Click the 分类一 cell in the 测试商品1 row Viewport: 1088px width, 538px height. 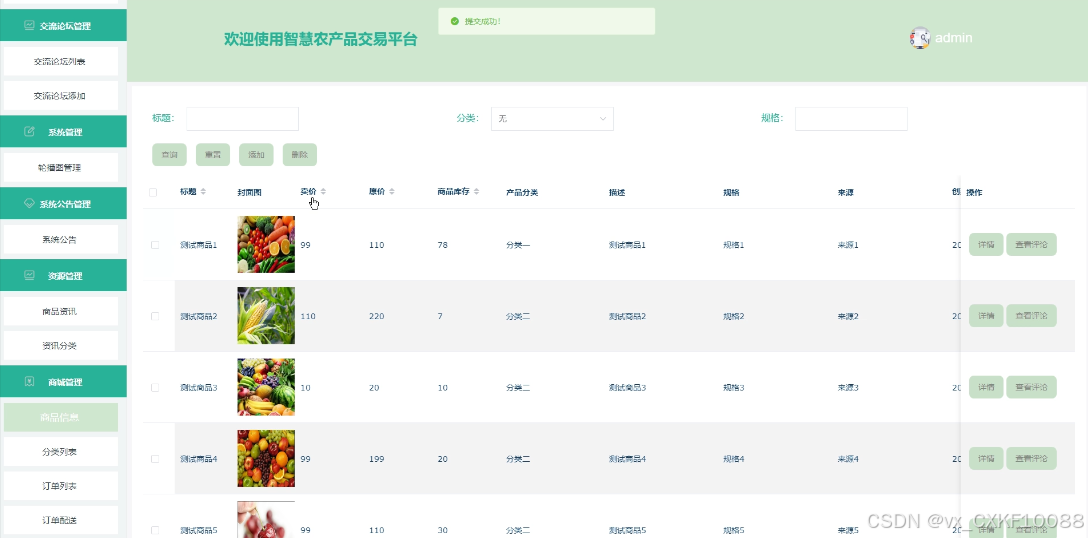518,245
